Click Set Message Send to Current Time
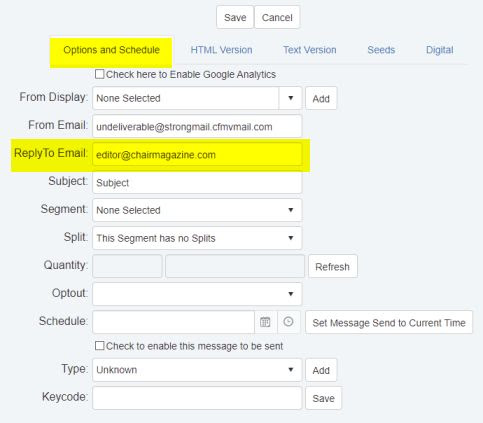 389,322
